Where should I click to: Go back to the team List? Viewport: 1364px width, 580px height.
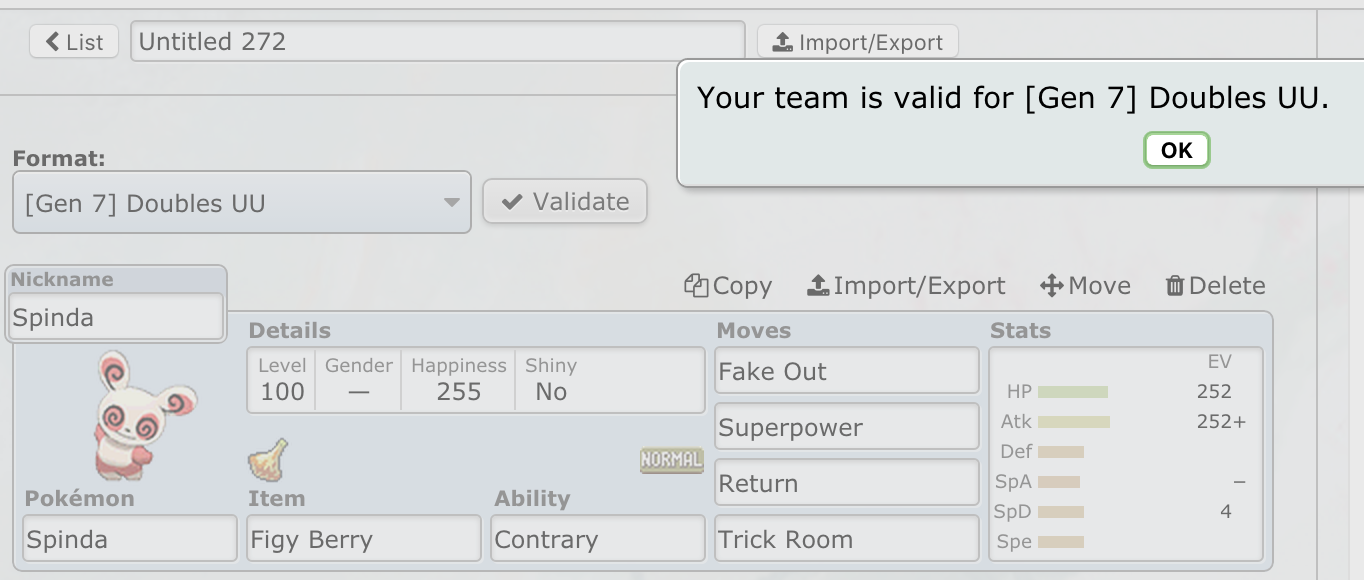point(74,42)
